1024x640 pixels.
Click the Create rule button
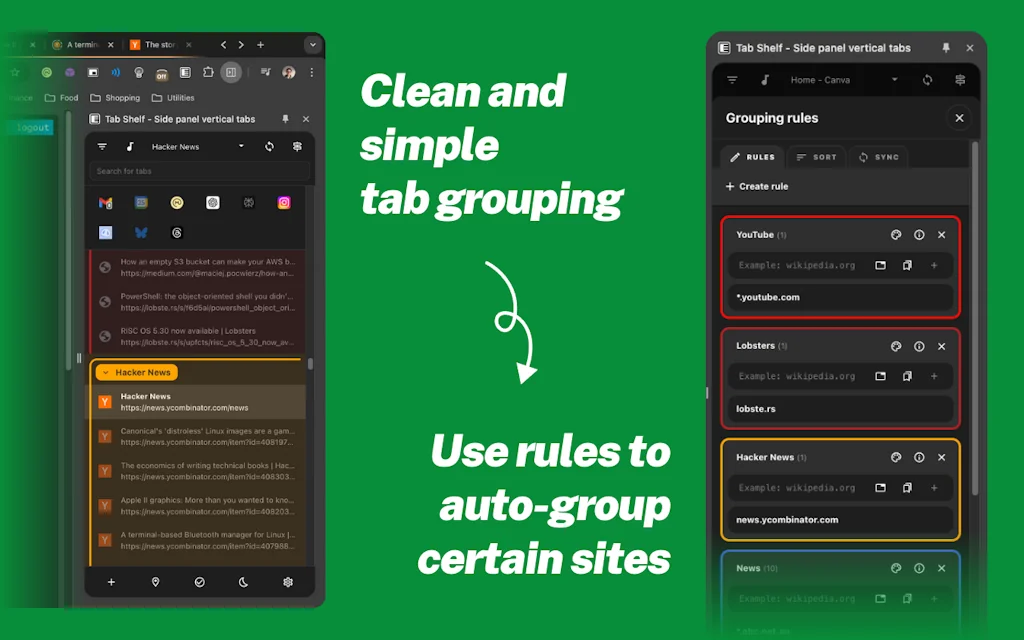pos(757,186)
